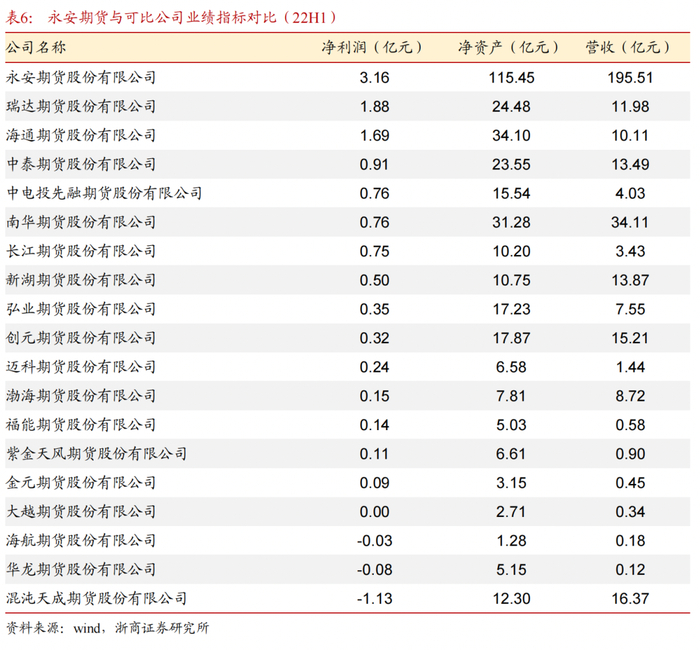Click the net assets value 34.10
700x650 pixels.
(x=512, y=136)
